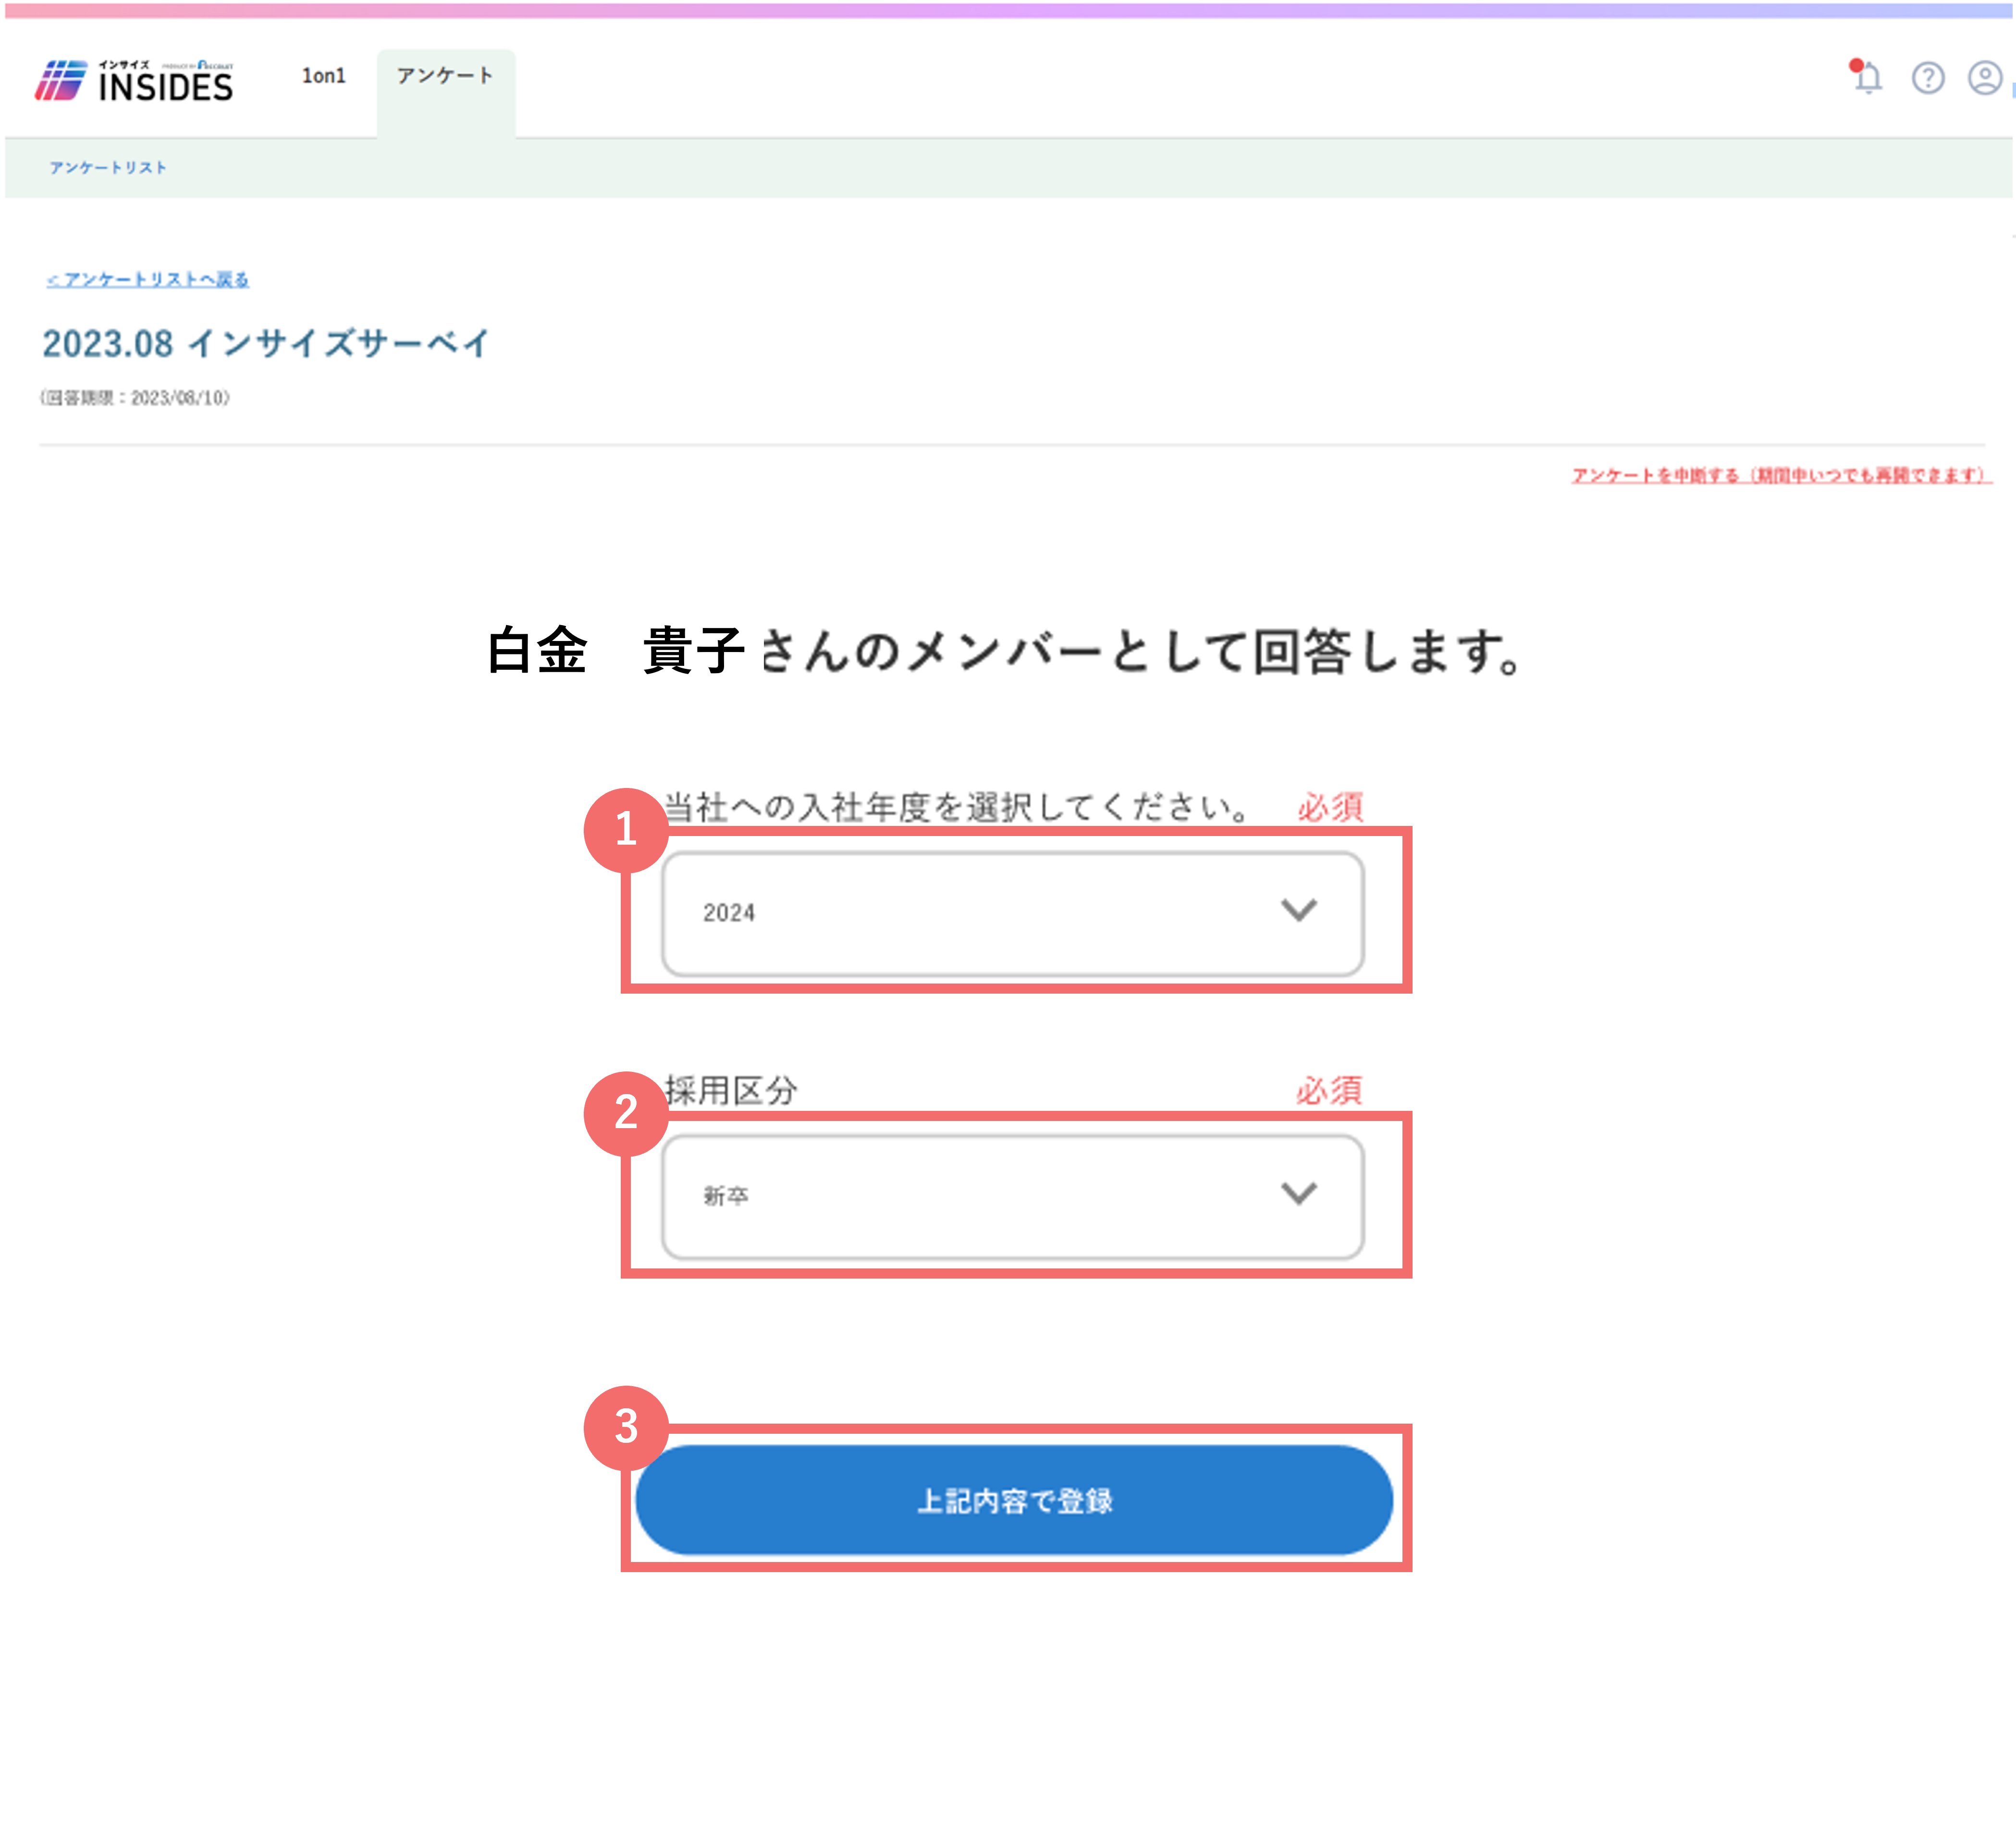This screenshot has width=2016, height=1821.
Task: Click the 回答期限 2023/08/10 text
Action: [x=135, y=398]
